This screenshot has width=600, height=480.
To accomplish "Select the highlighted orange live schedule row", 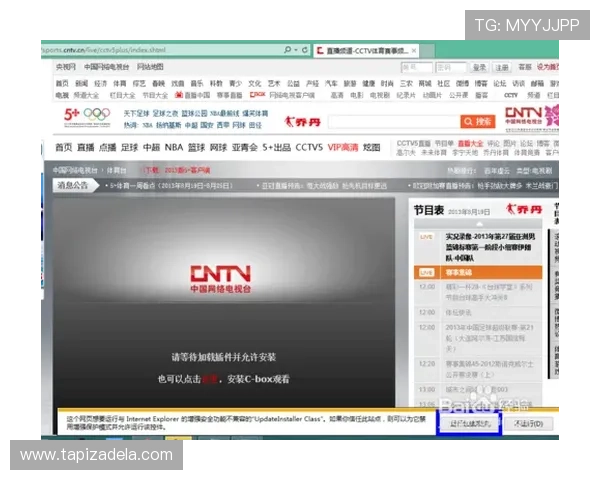I will (x=478, y=273).
